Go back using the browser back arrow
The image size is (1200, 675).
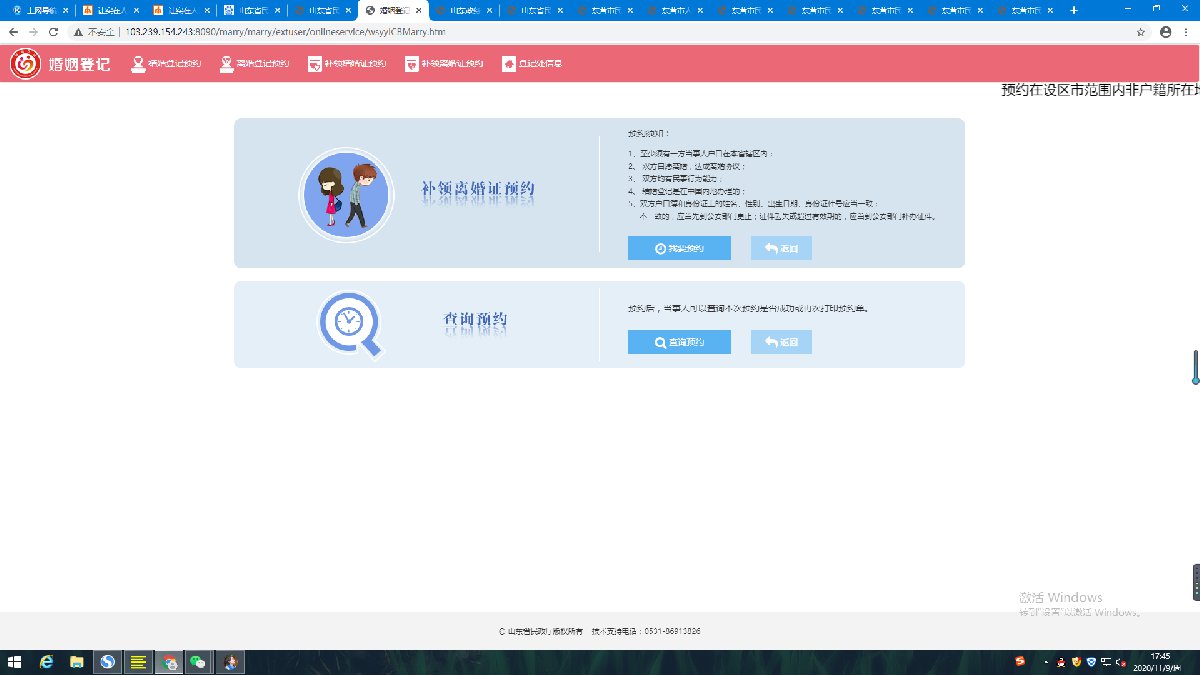pos(13,32)
